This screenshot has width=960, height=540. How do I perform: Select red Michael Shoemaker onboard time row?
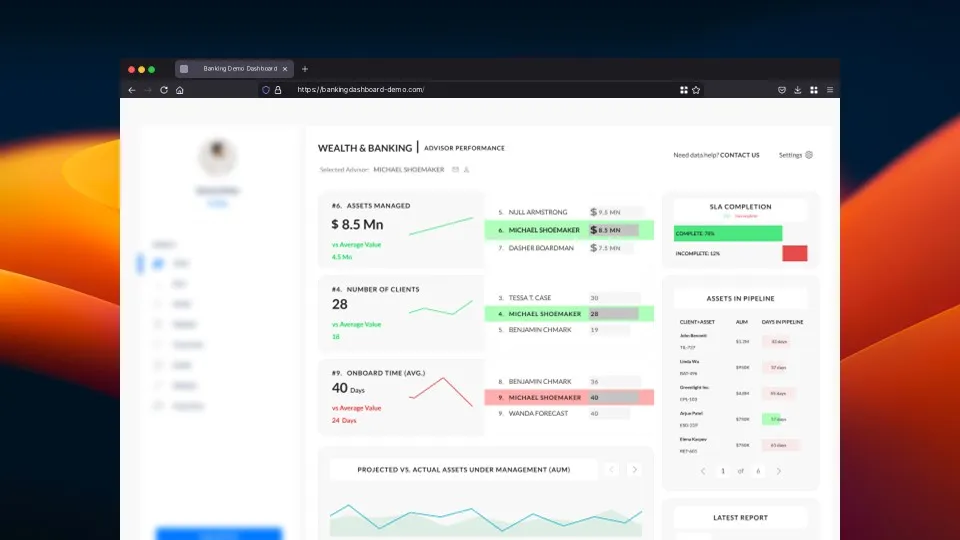pyautogui.click(x=569, y=397)
